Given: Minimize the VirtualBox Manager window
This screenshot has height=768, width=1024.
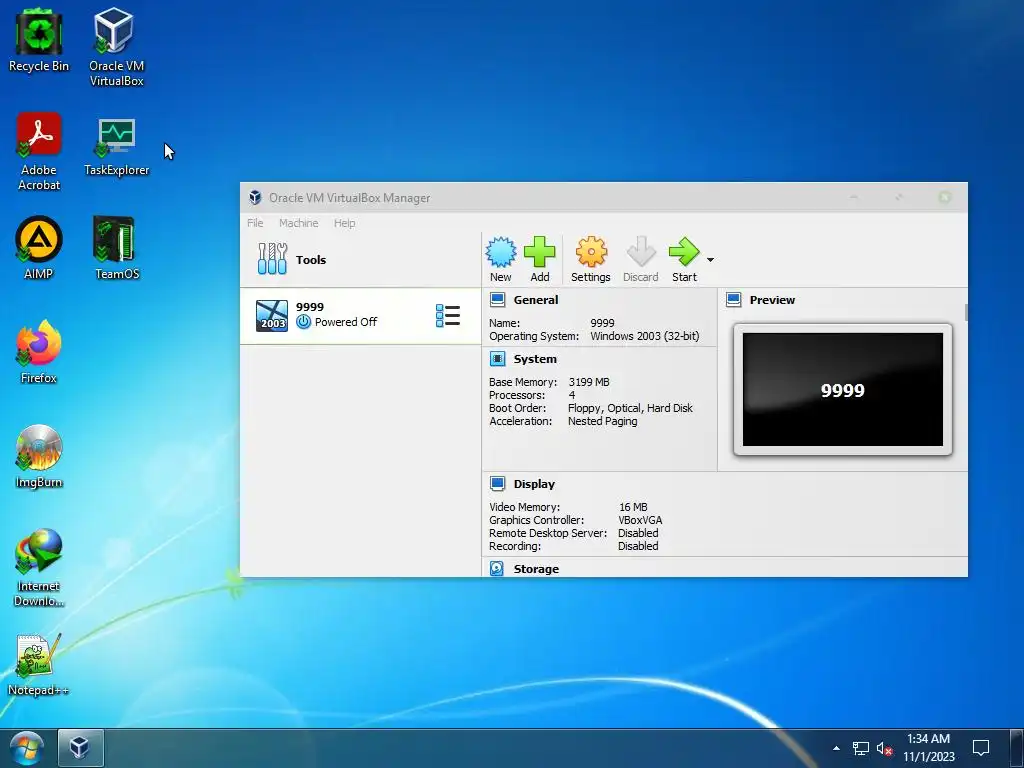Looking at the screenshot, I should point(854,197).
